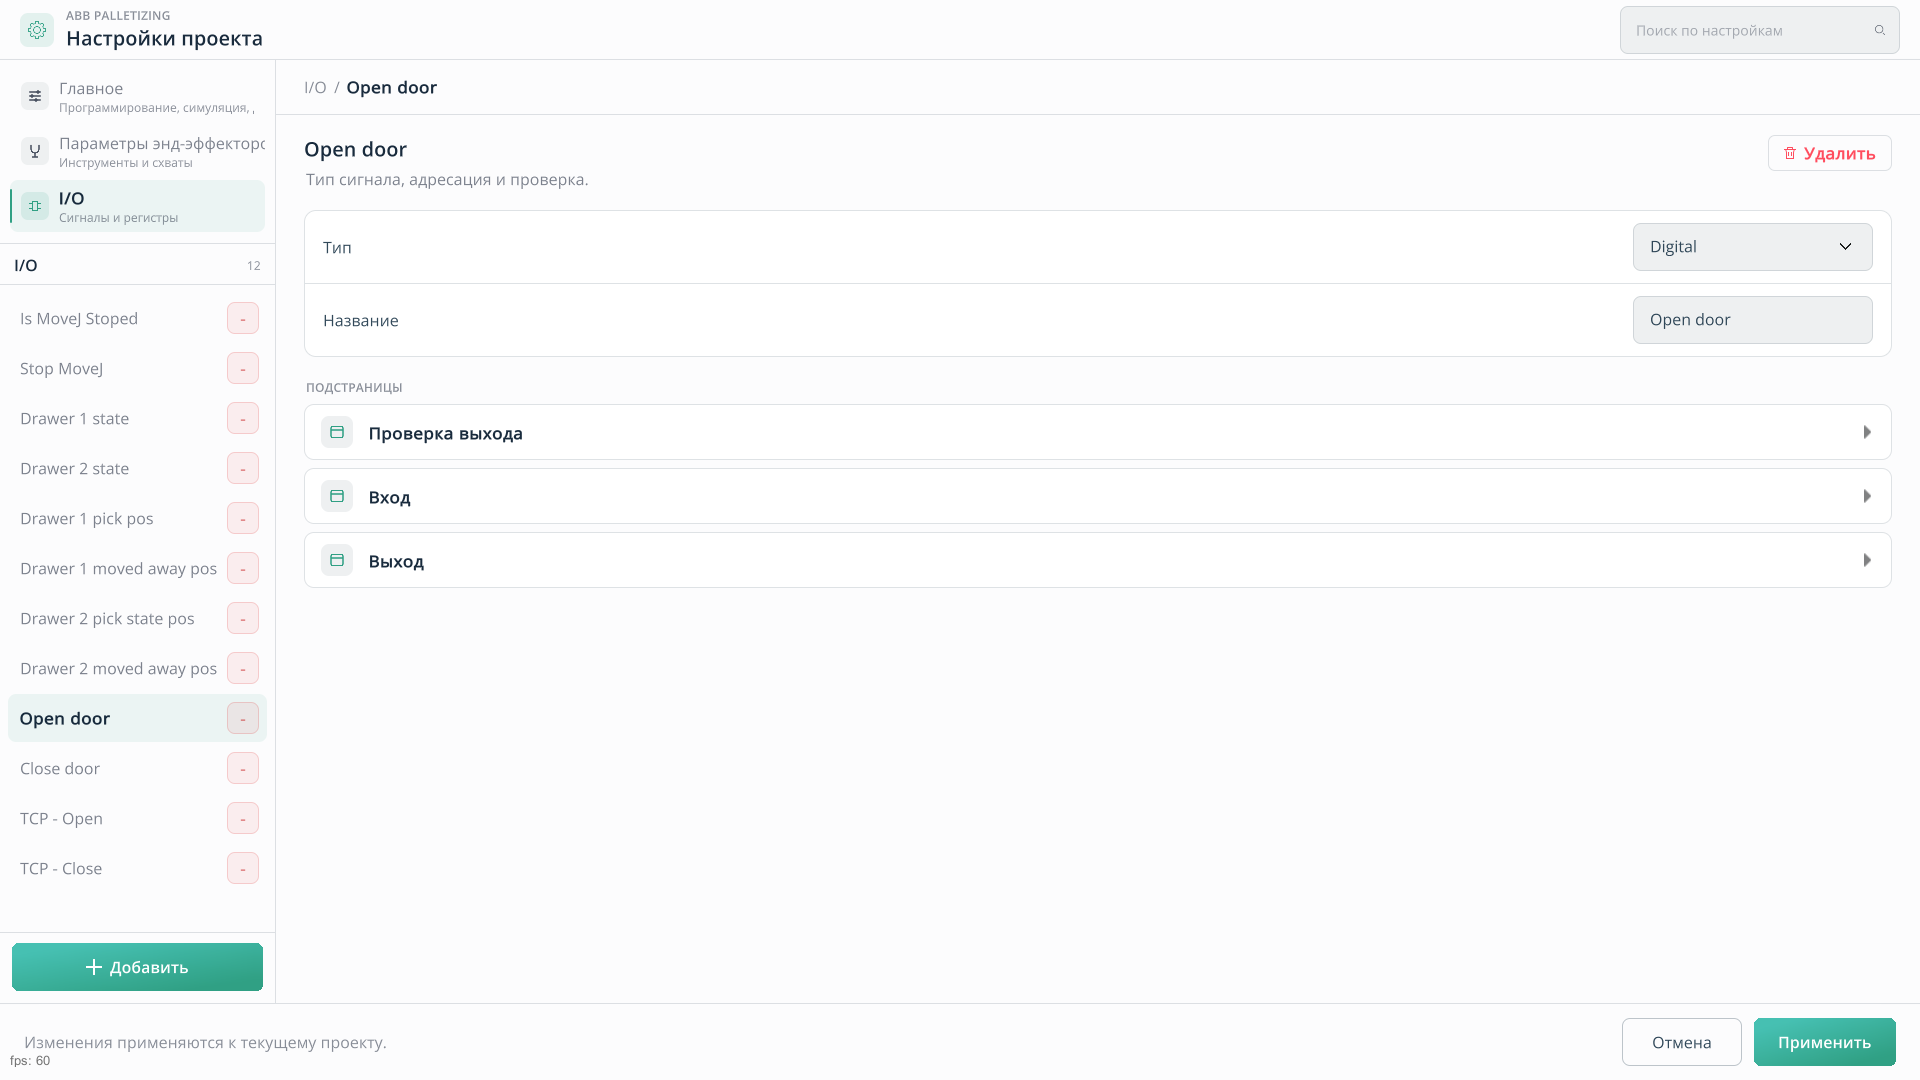Click the Добавить add button
Viewport: 1920px width, 1080px height.
click(x=137, y=967)
